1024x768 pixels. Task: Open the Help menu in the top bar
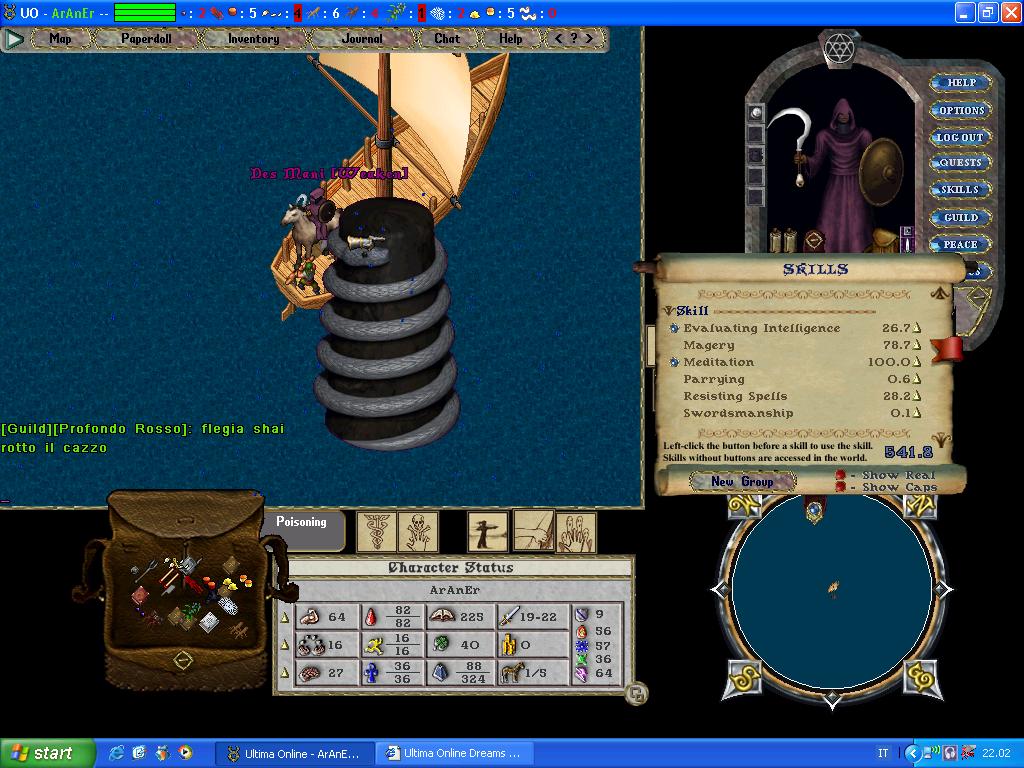pyautogui.click(x=511, y=39)
